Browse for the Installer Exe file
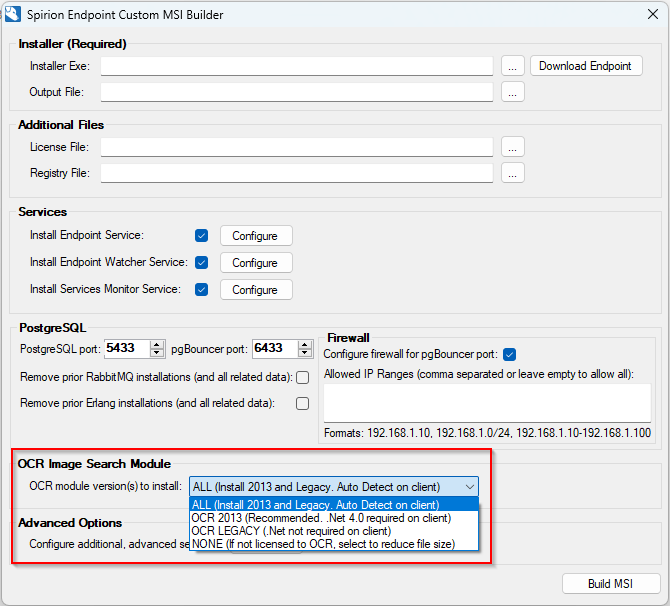 (x=512, y=66)
